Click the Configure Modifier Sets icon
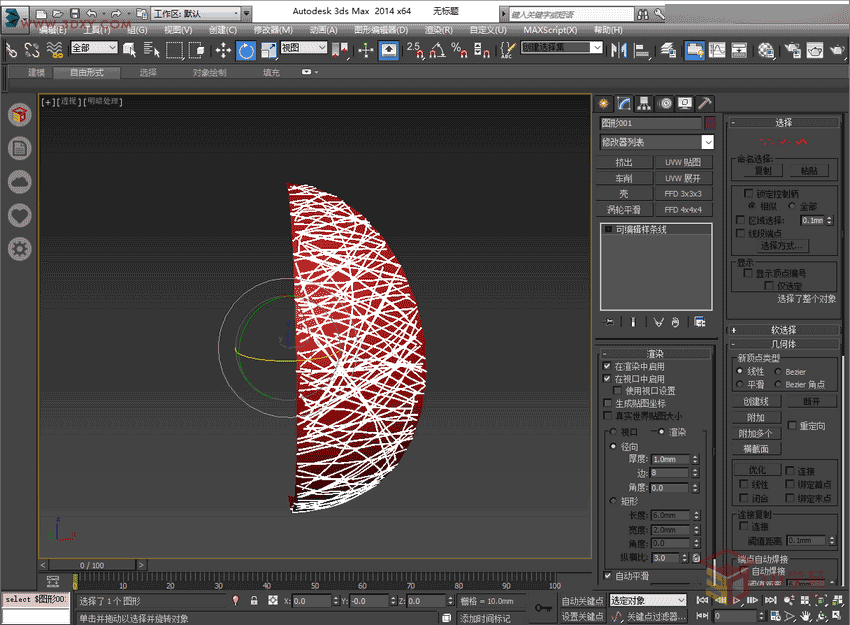 [x=700, y=322]
